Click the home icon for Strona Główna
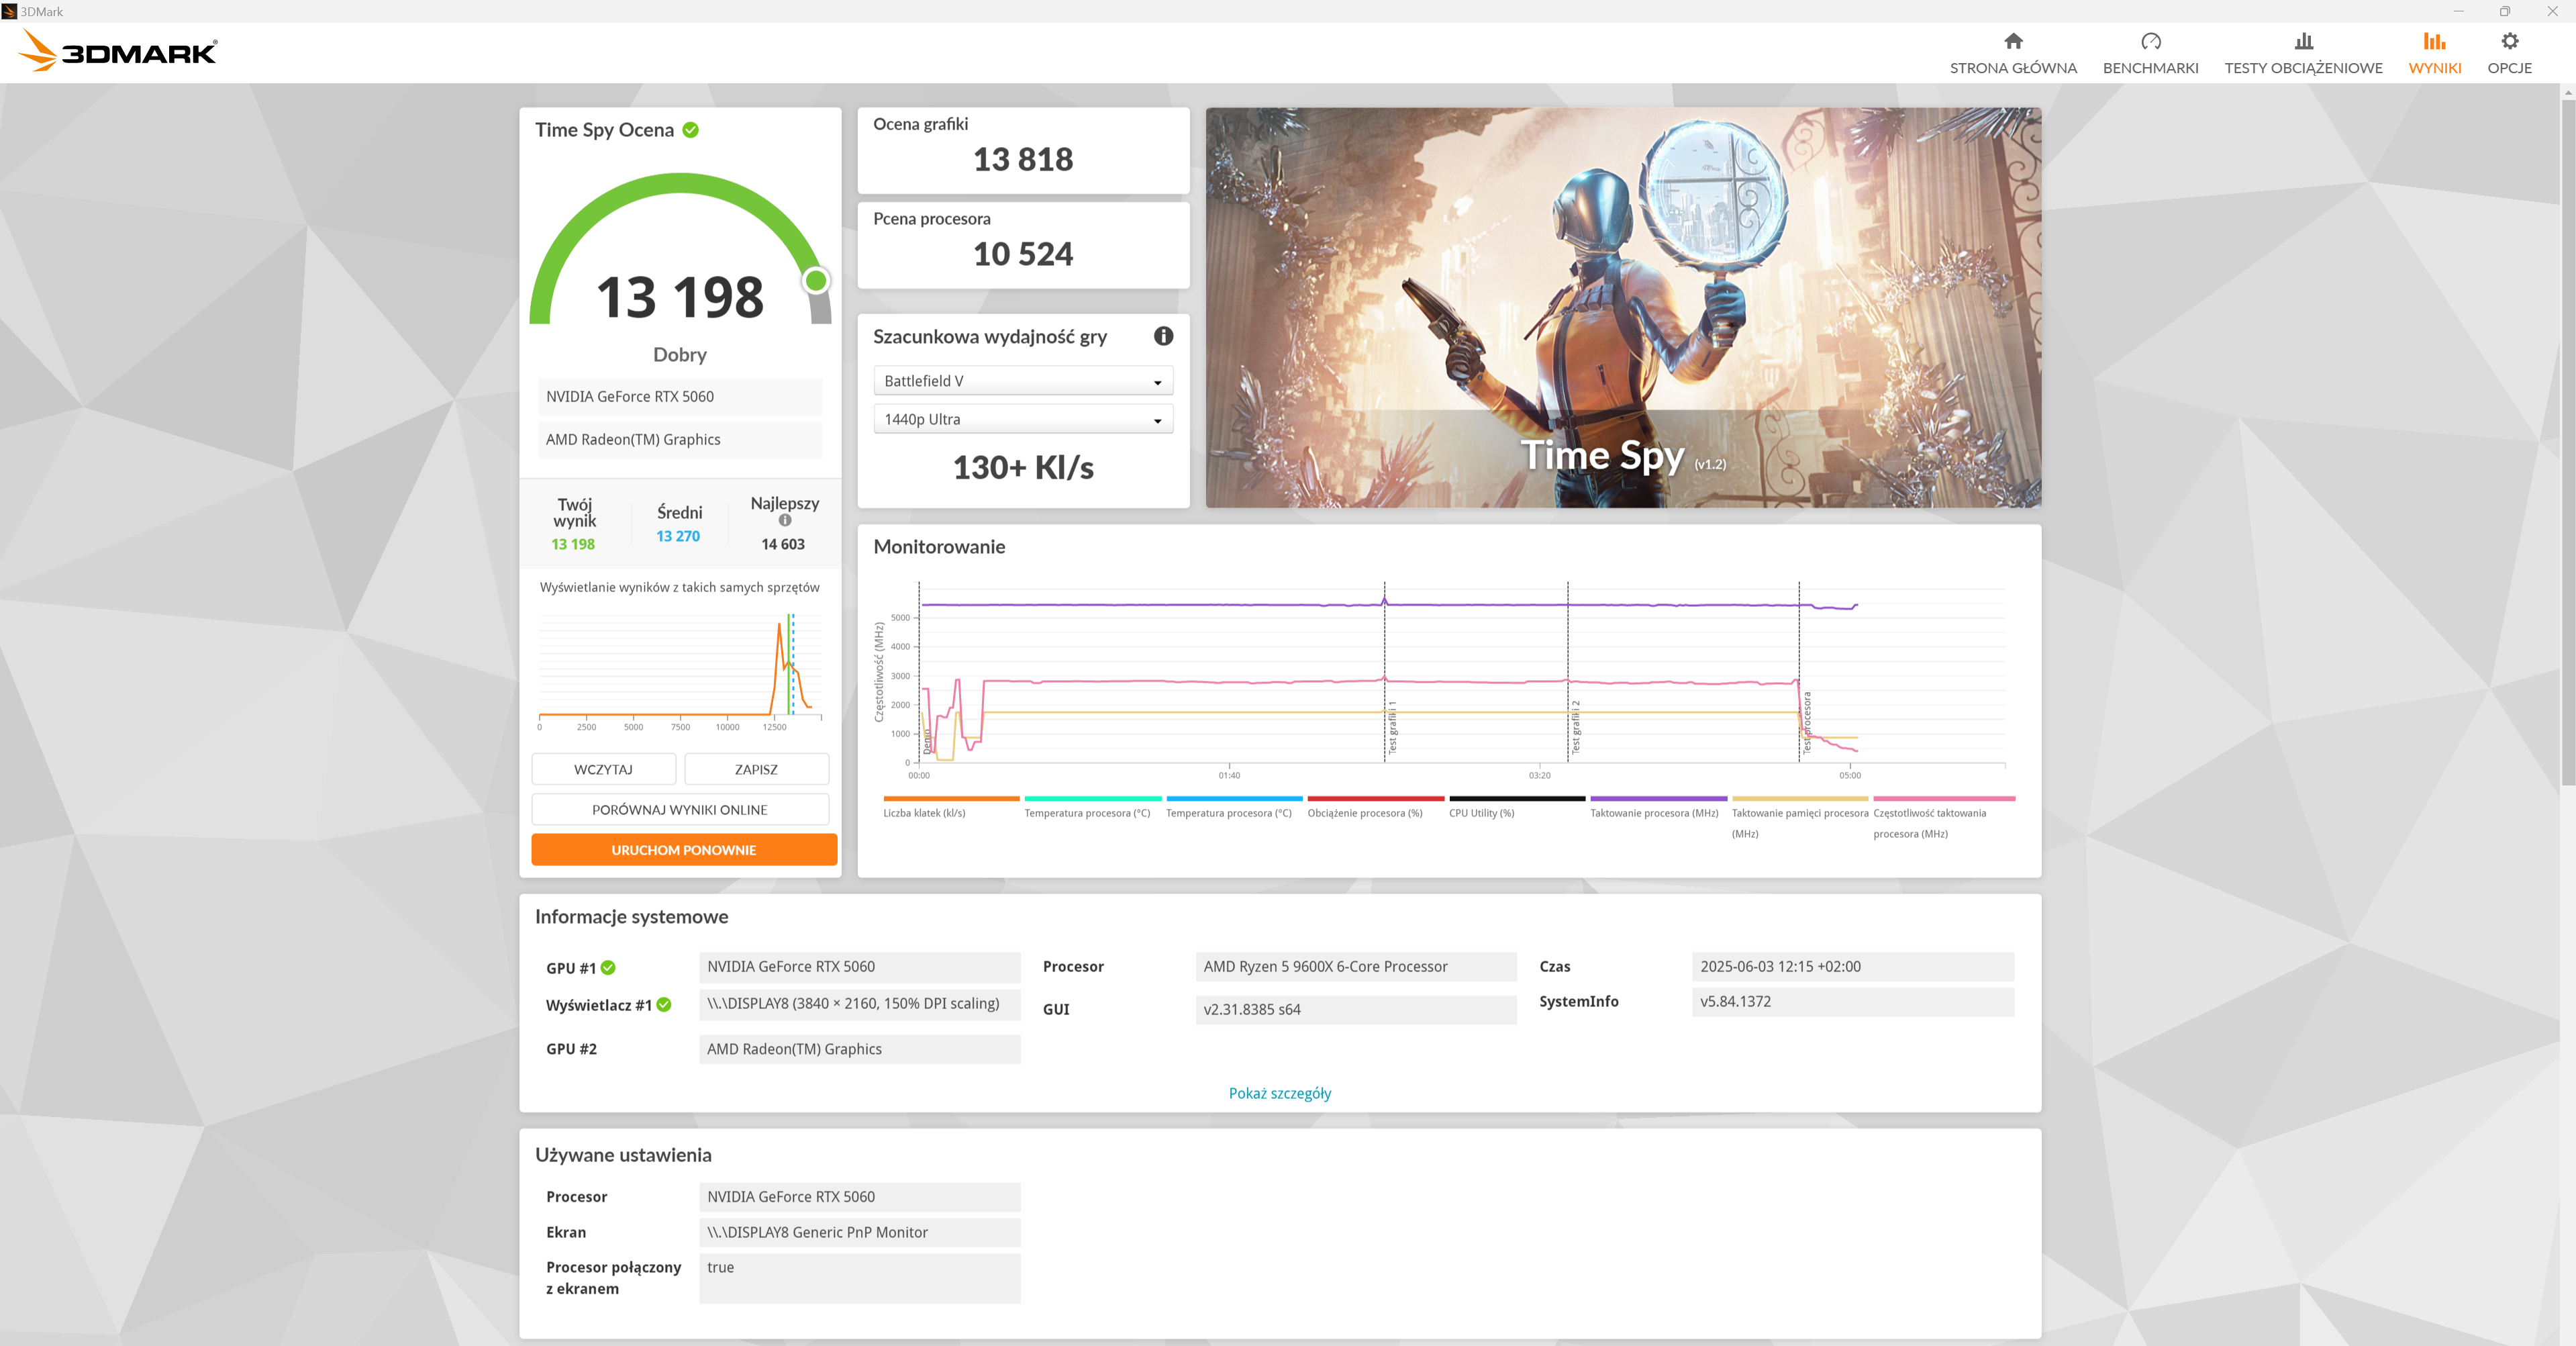 tap(2013, 41)
